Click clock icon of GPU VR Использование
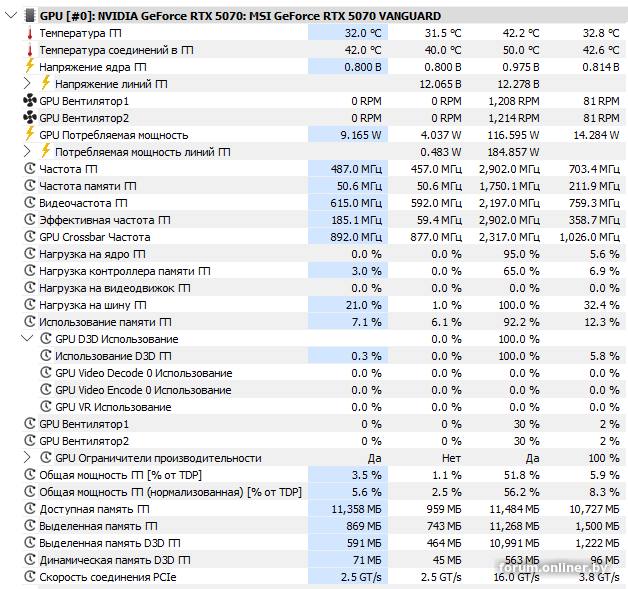 46,407
